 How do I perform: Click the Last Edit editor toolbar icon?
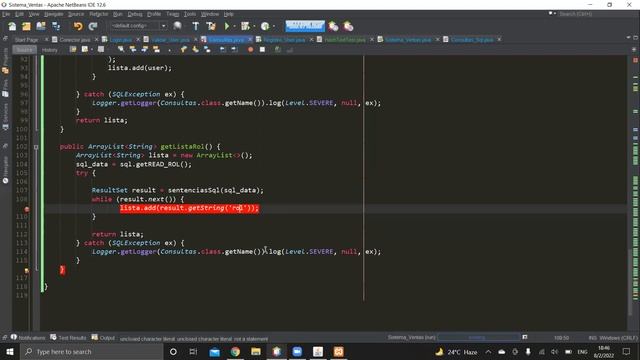click(x=73, y=49)
